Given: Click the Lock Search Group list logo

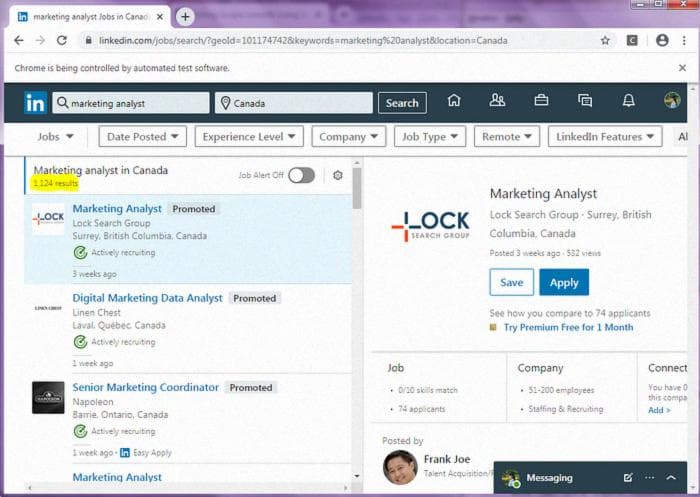Looking at the screenshot, I should pos(48,218).
